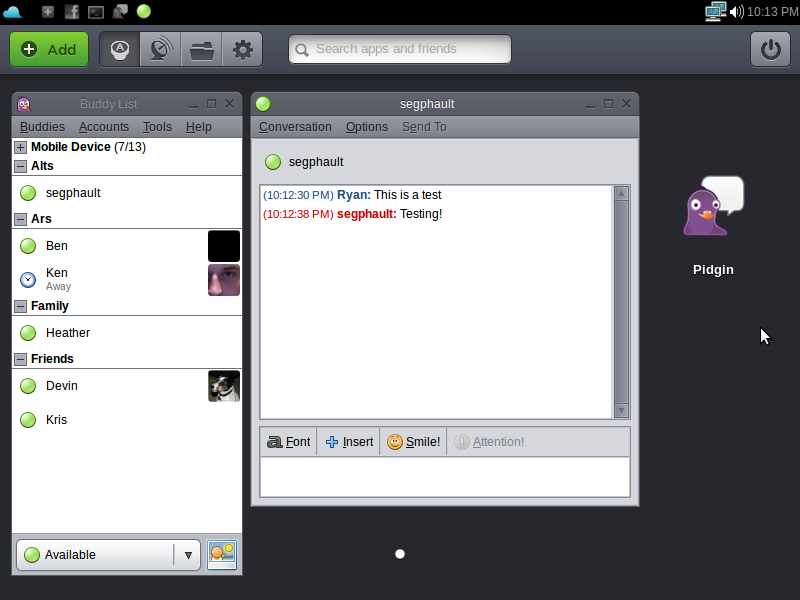Open the Accounts menu
This screenshot has height=600, width=800.
(104, 127)
